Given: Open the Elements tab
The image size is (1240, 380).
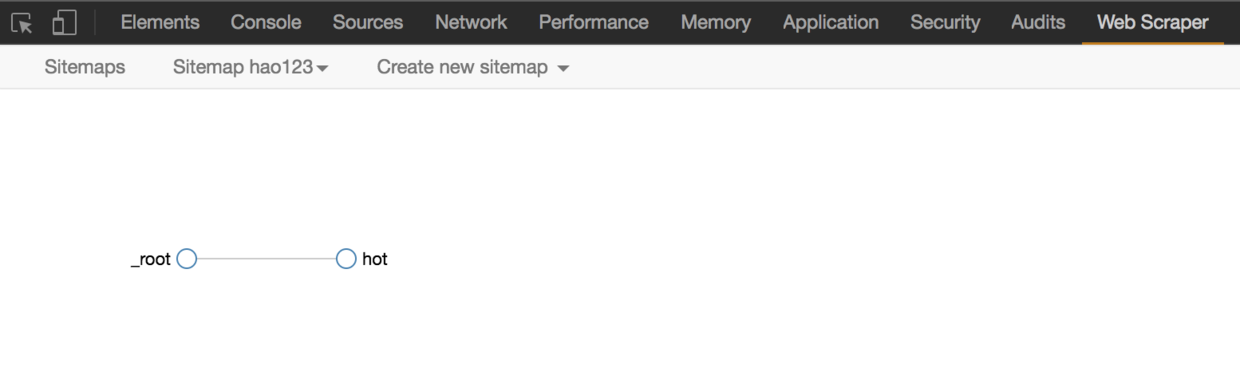Looking at the screenshot, I should click(160, 22).
